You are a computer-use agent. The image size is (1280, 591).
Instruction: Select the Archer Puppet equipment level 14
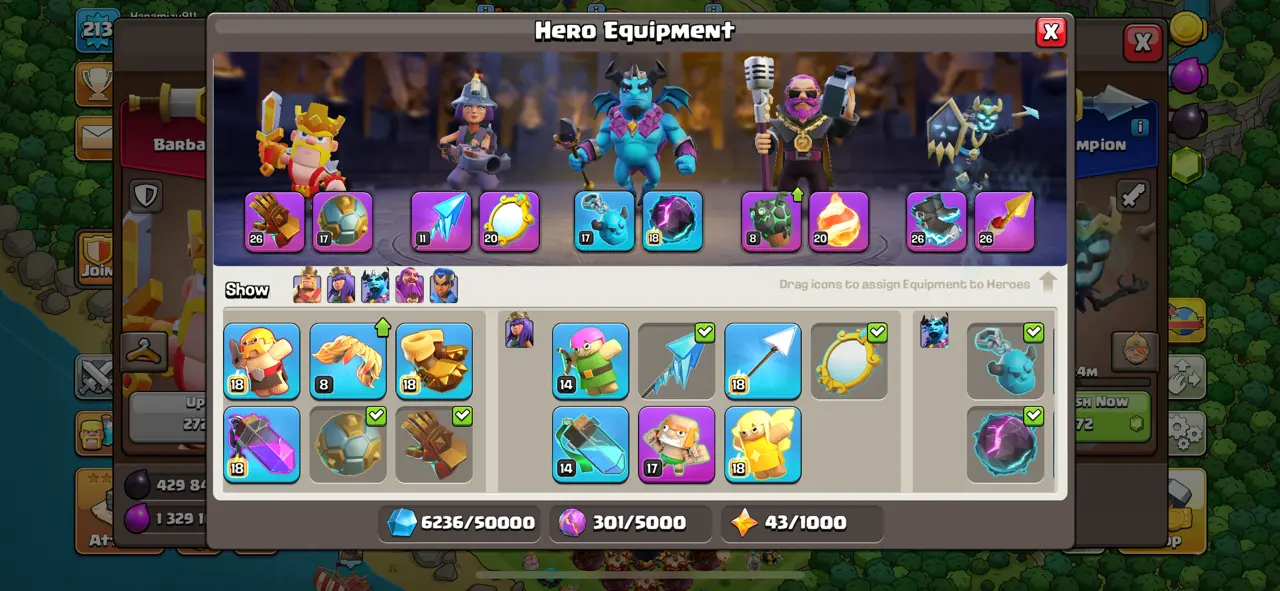[591, 361]
